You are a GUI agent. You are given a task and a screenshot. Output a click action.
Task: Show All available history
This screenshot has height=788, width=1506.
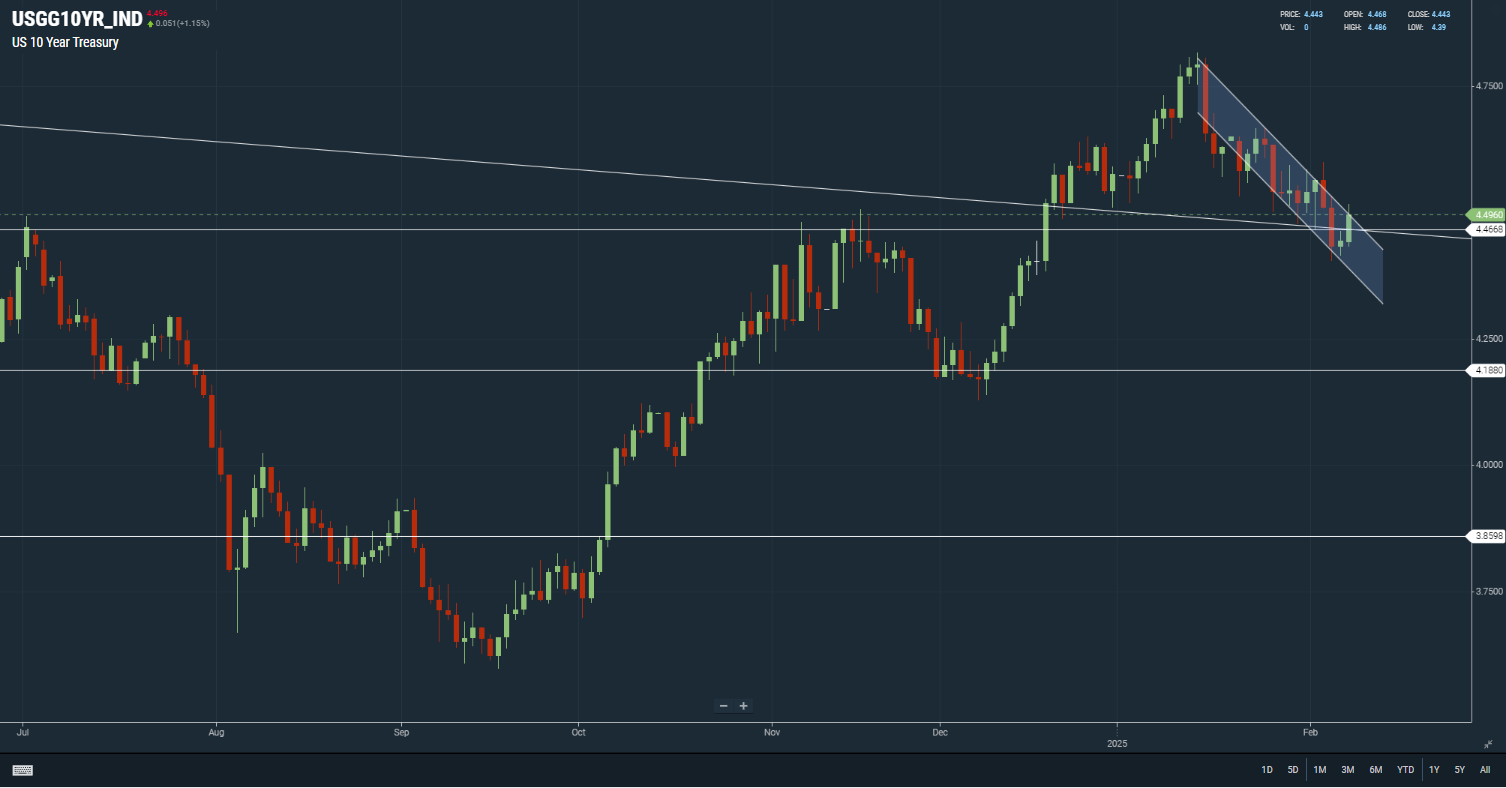coord(1485,770)
